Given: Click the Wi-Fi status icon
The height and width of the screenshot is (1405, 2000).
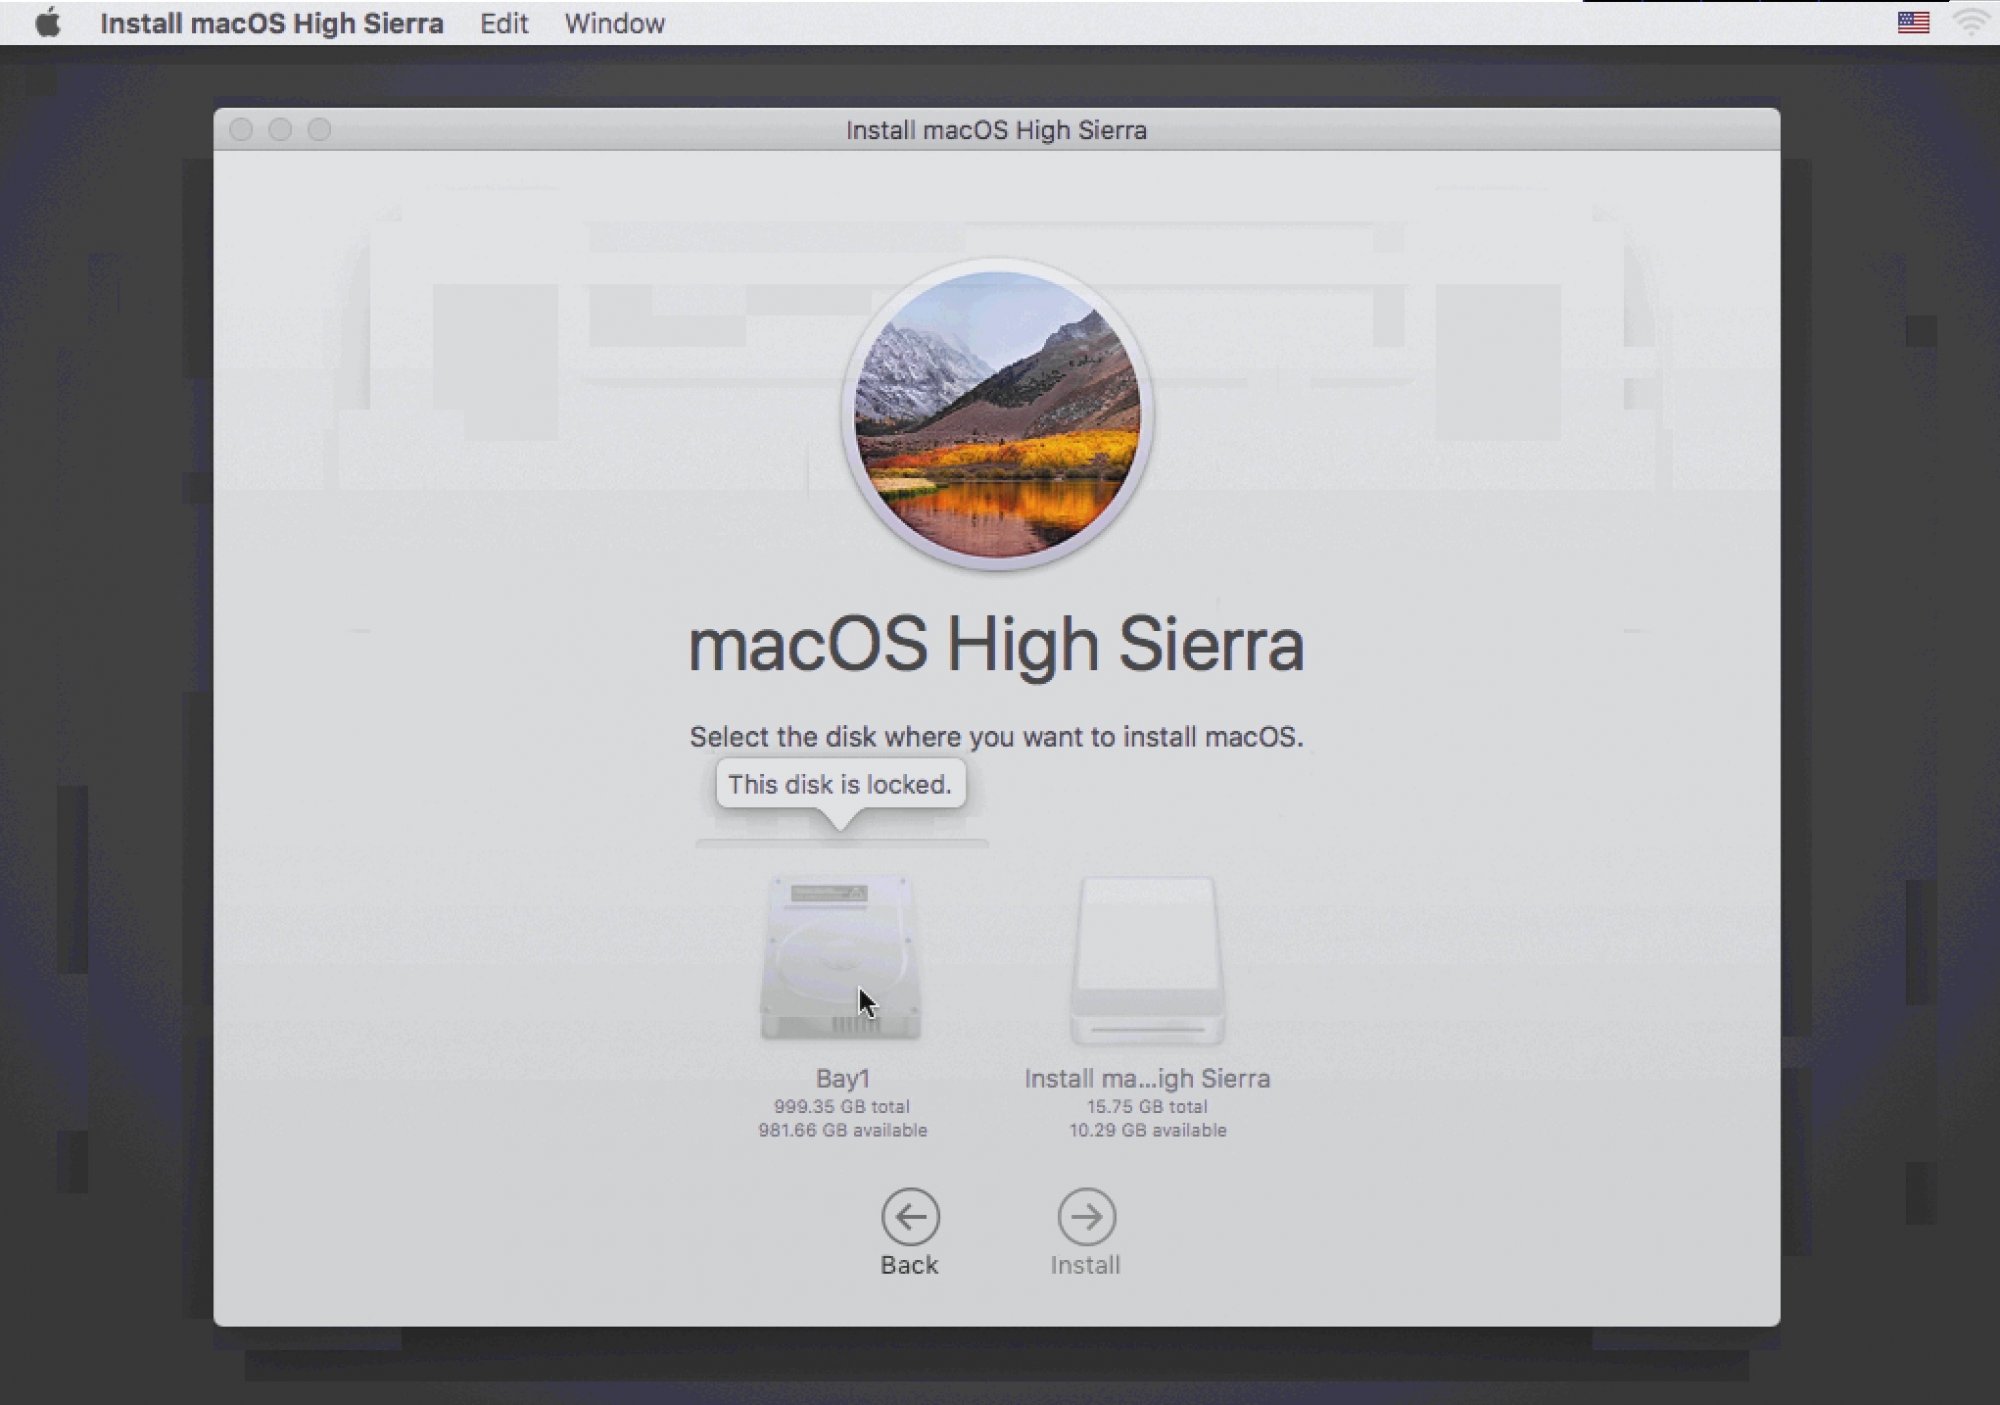Looking at the screenshot, I should 1972,22.
